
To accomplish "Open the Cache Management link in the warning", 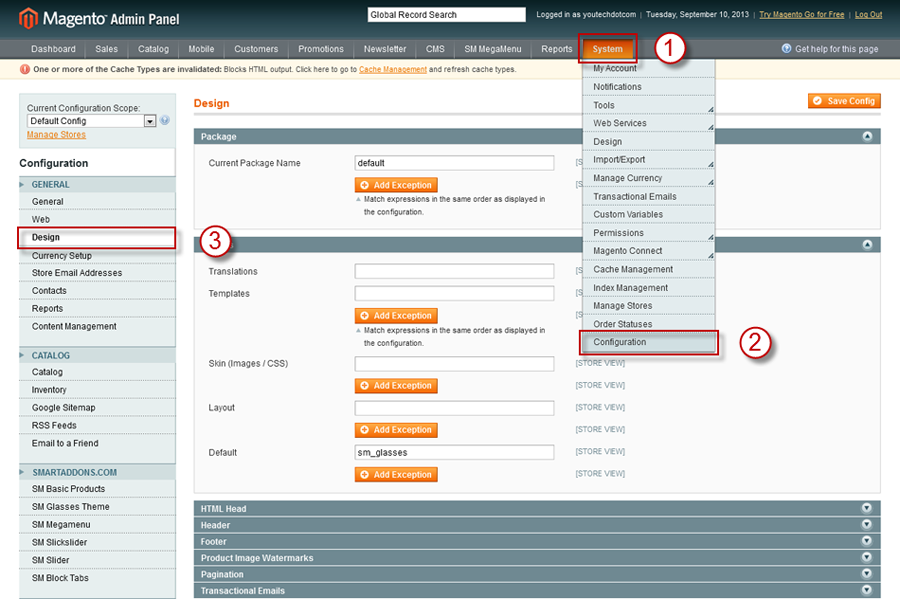I will pos(393,69).
